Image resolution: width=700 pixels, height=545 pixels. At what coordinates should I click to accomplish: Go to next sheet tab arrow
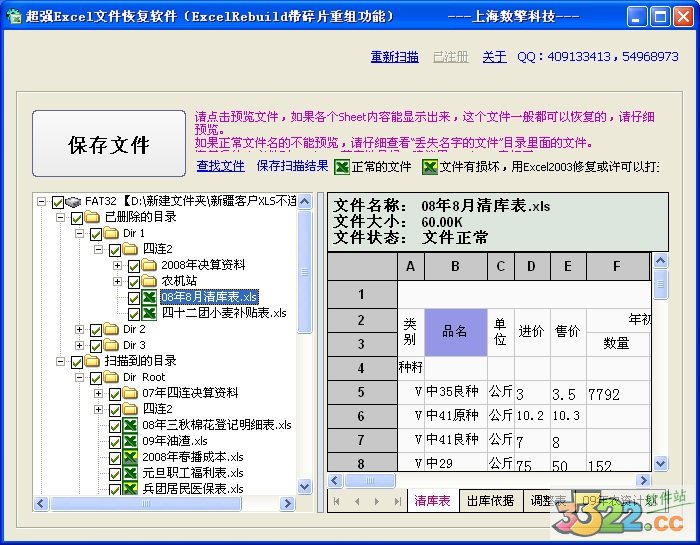pyautogui.click(x=377, y=501)
